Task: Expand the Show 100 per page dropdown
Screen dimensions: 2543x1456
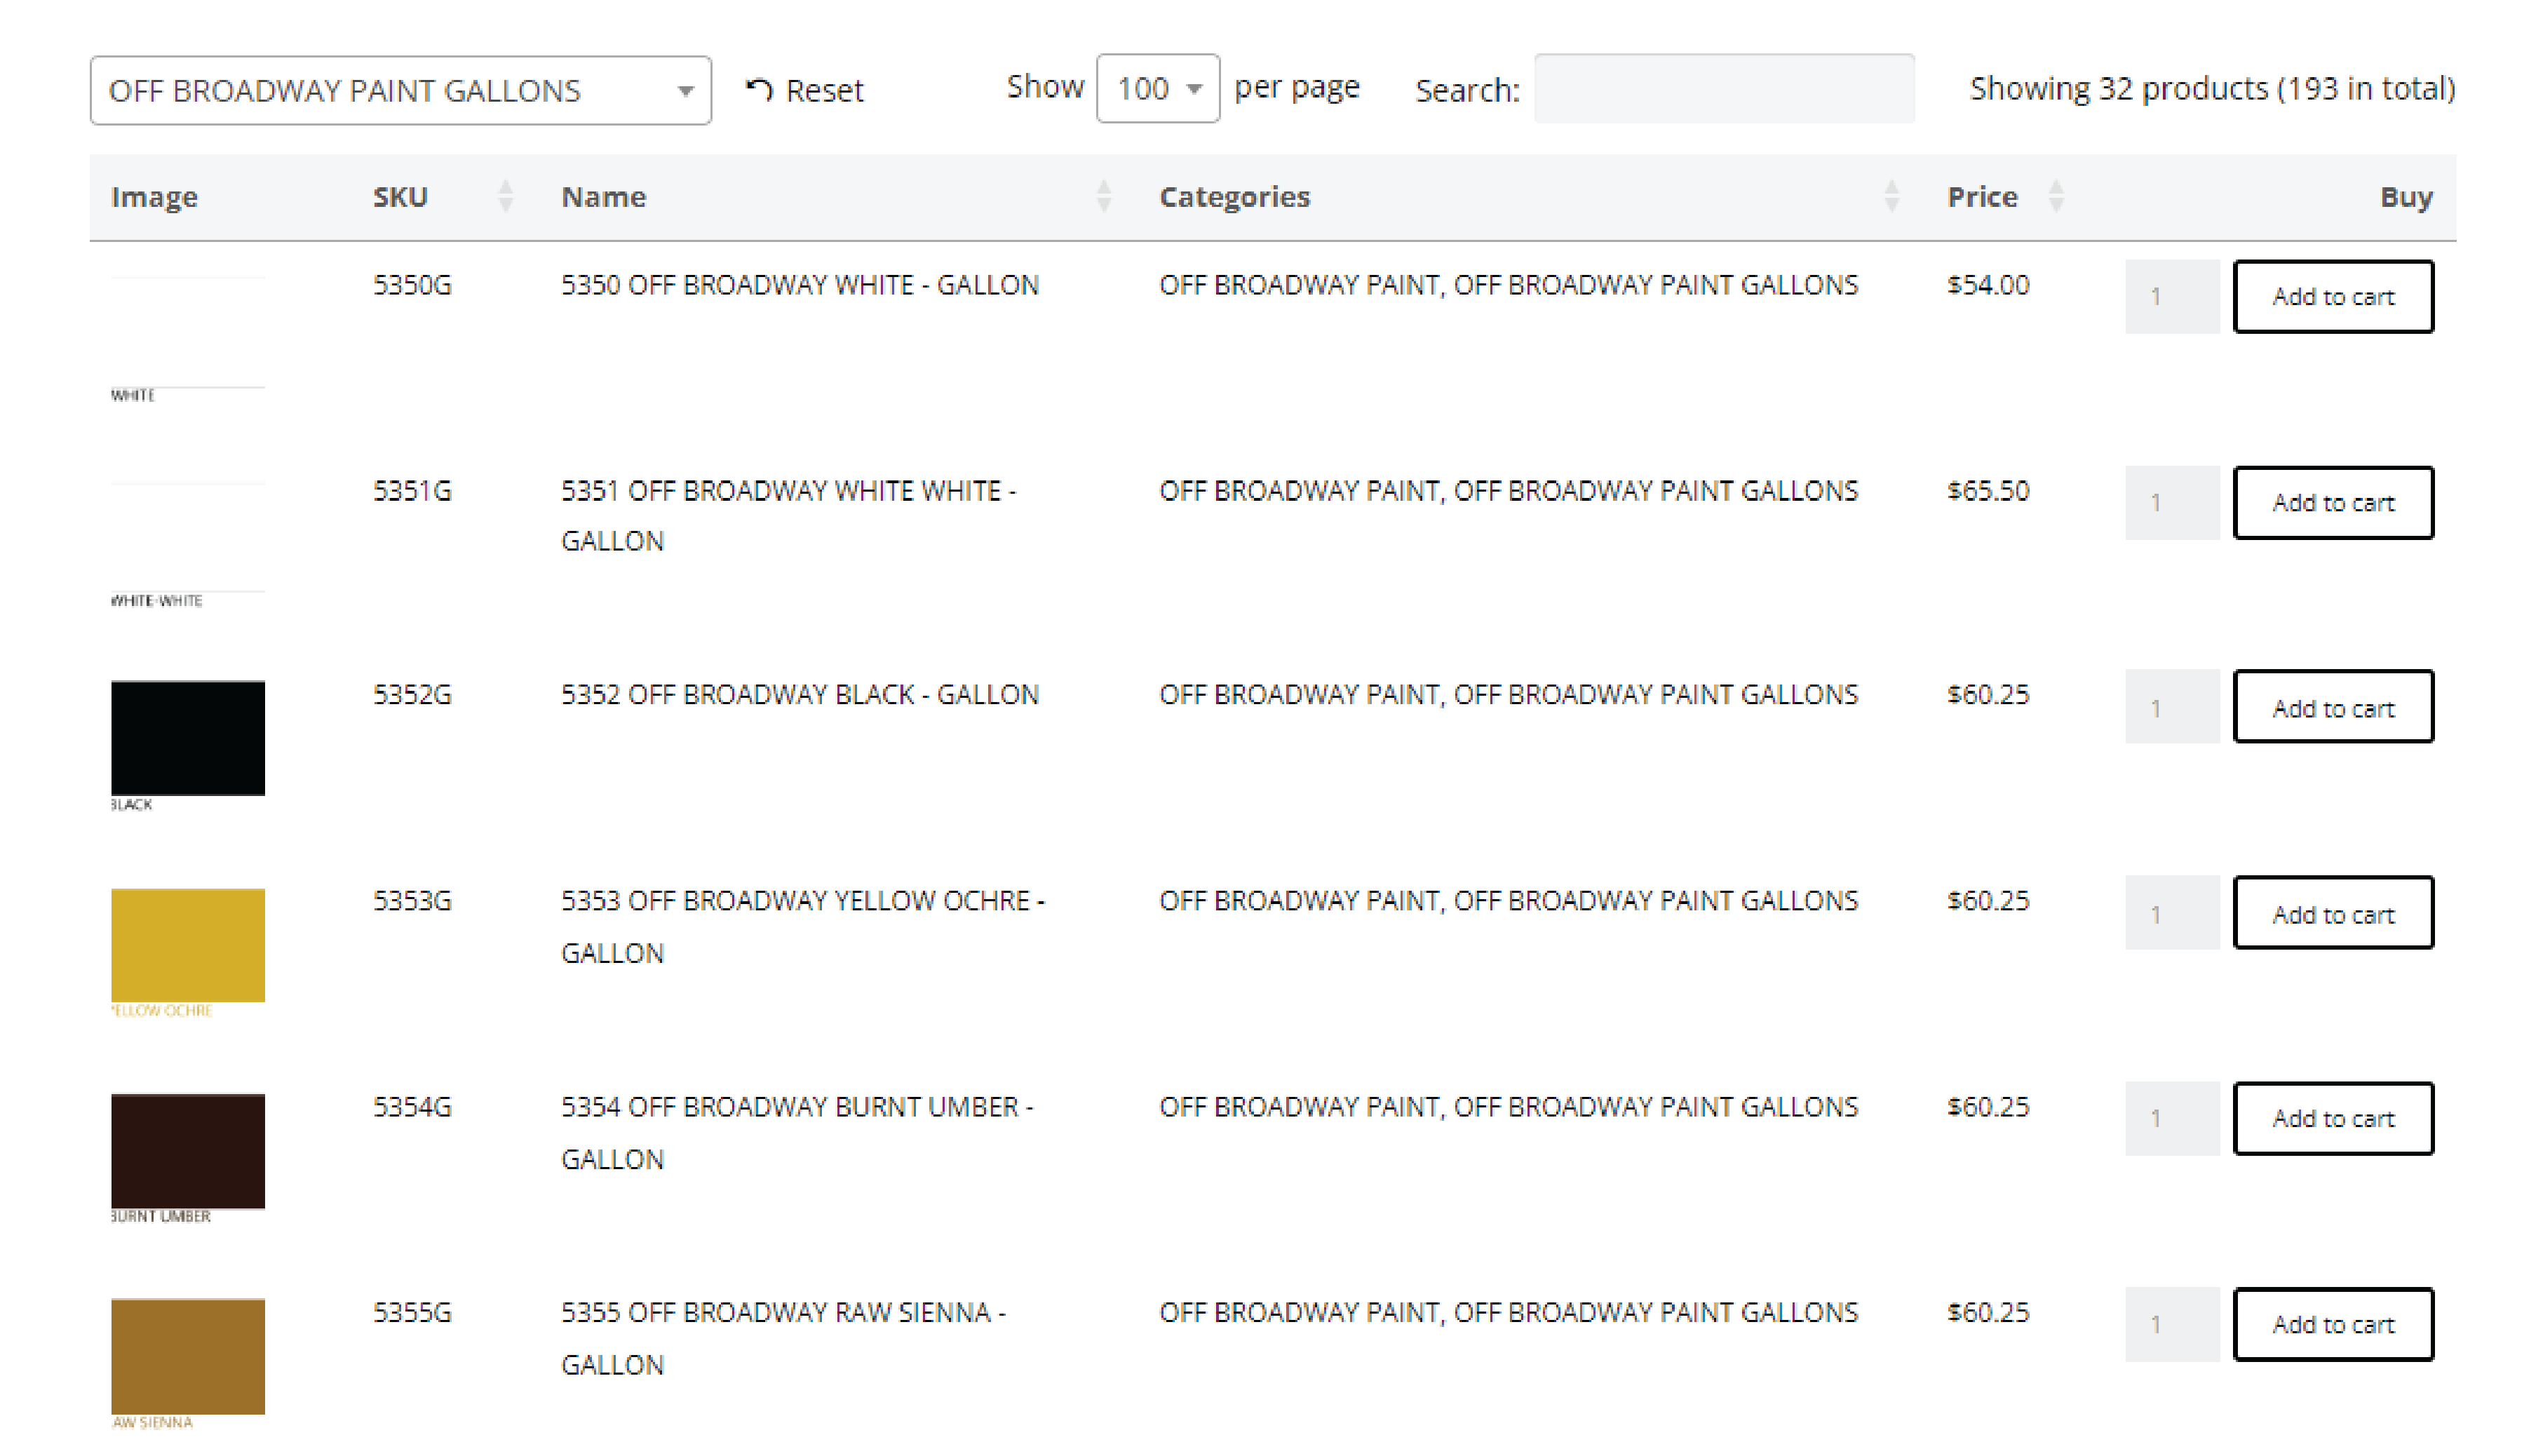Action: click(1157, 89)
